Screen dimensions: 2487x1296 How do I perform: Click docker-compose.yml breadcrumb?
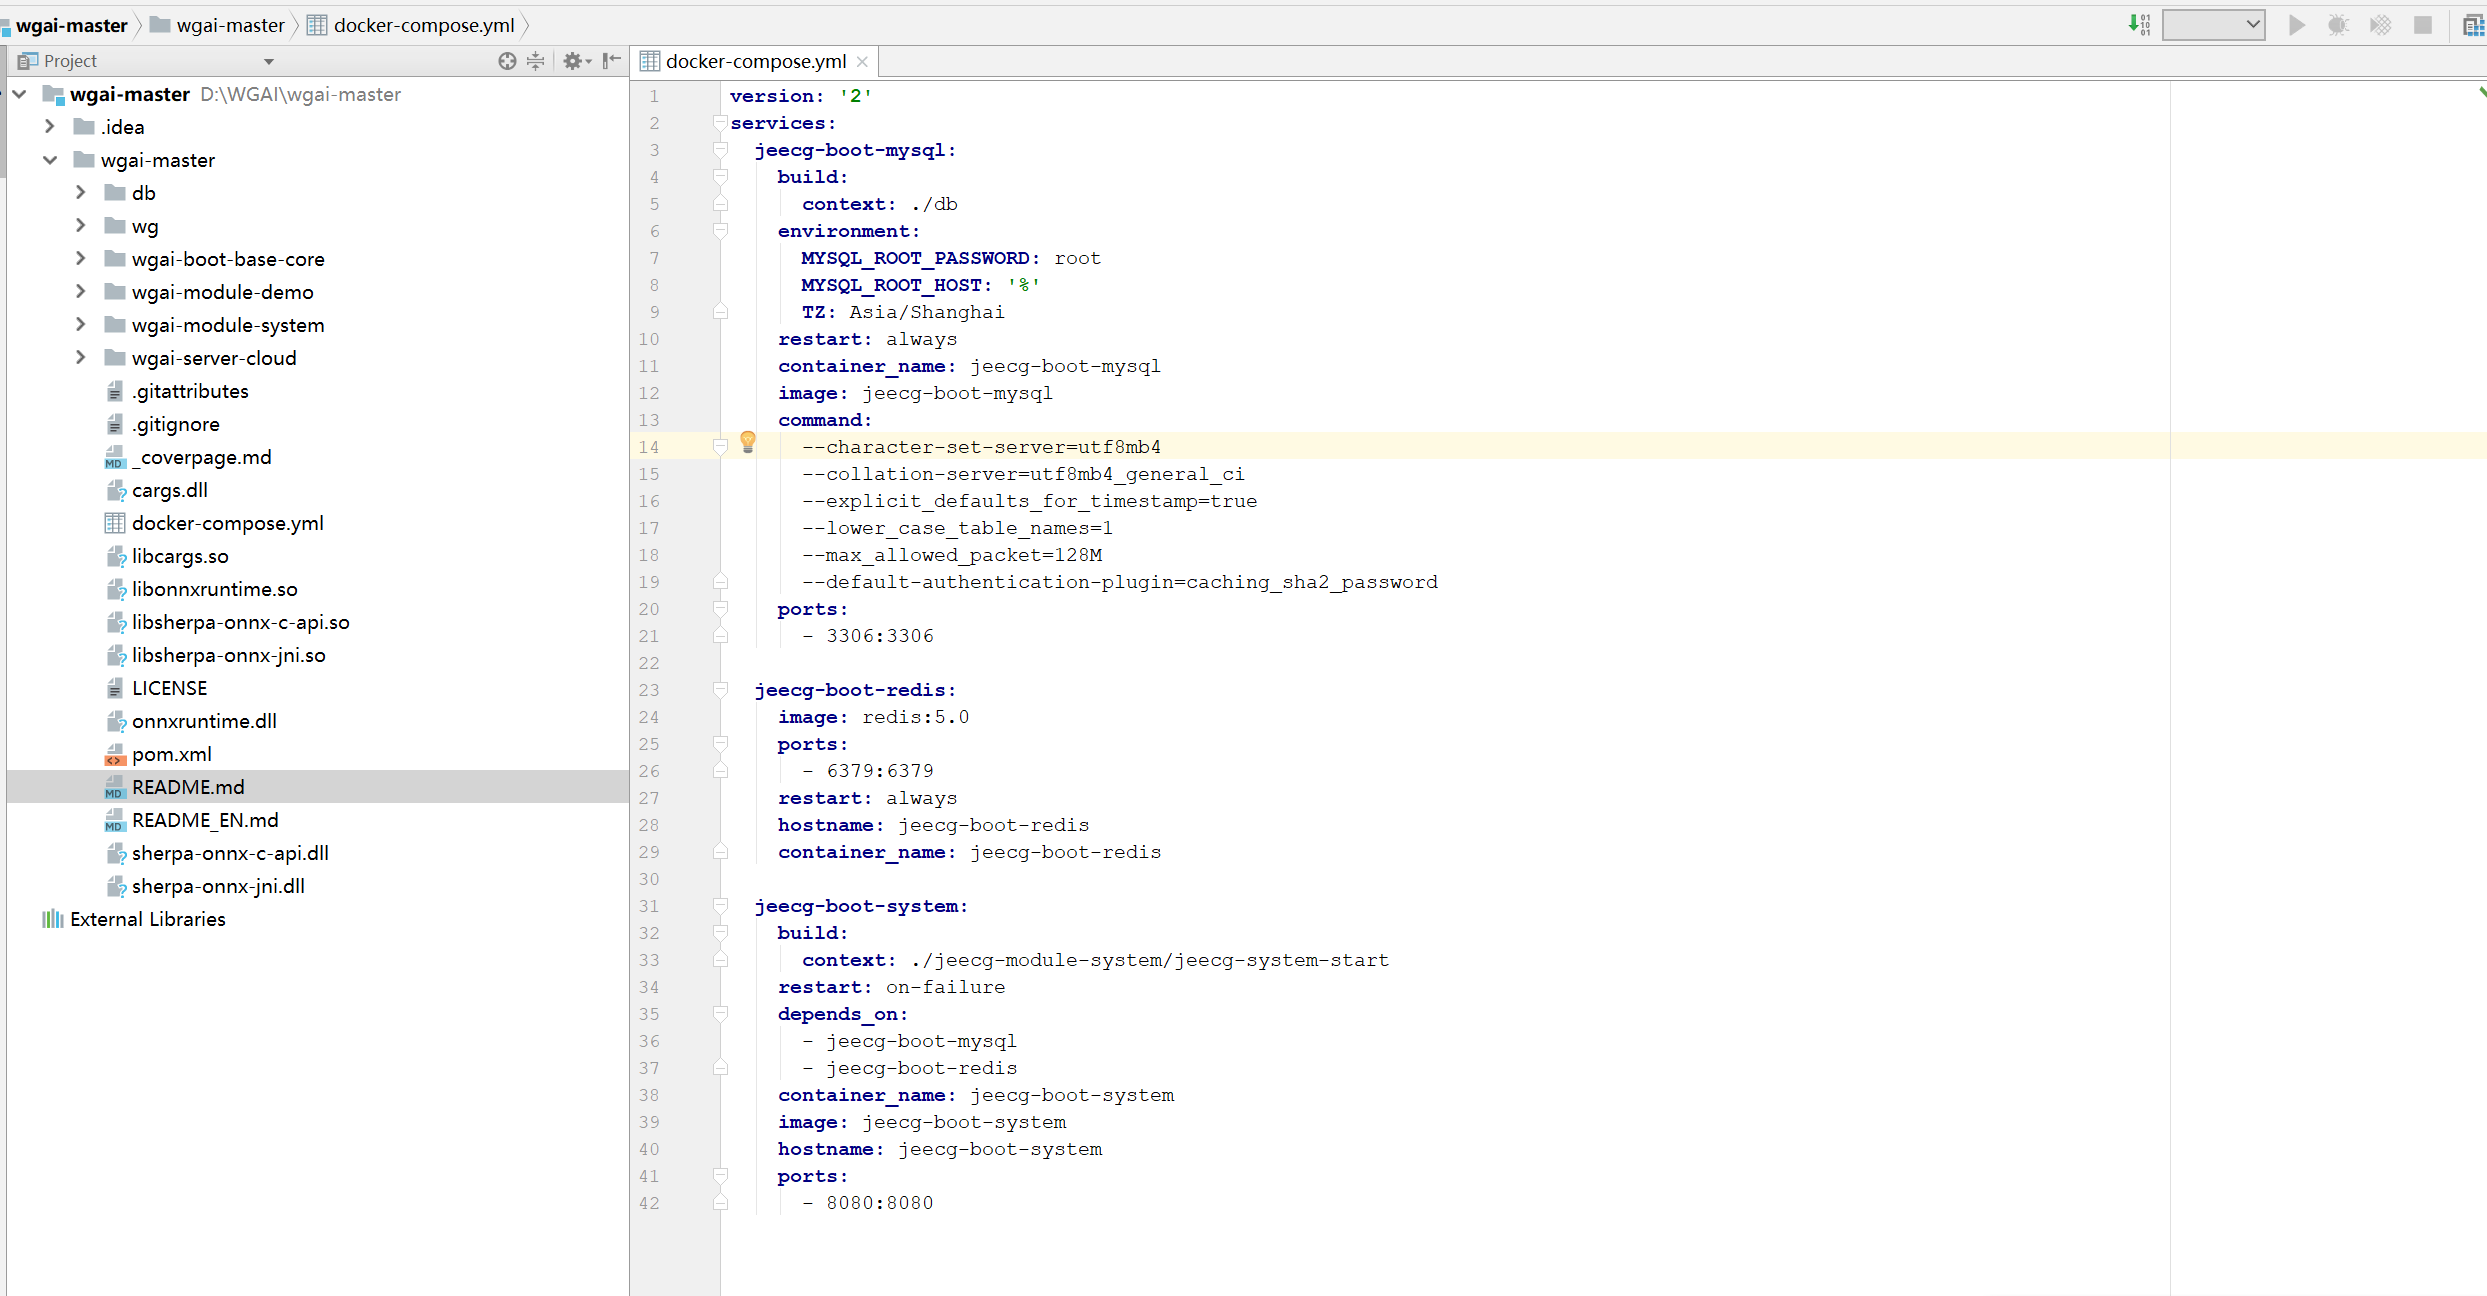(411, 25)
